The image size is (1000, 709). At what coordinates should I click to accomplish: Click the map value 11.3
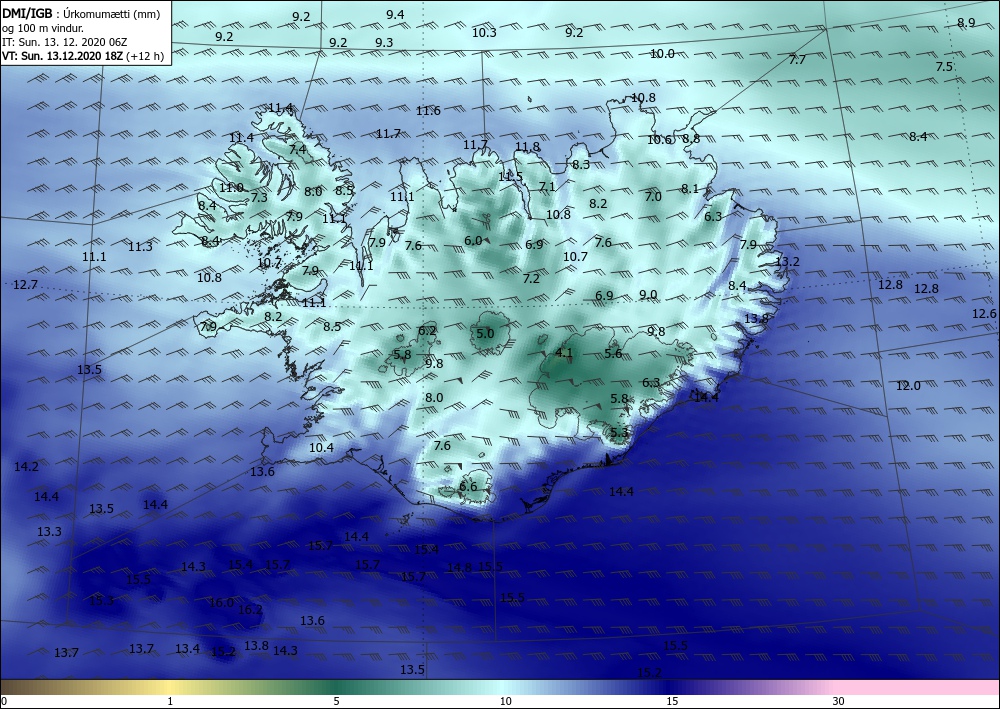(x=140, y=247)
